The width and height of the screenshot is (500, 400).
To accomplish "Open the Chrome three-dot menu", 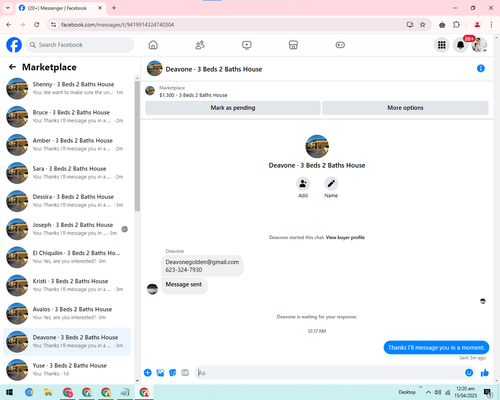I will point(491,25).
